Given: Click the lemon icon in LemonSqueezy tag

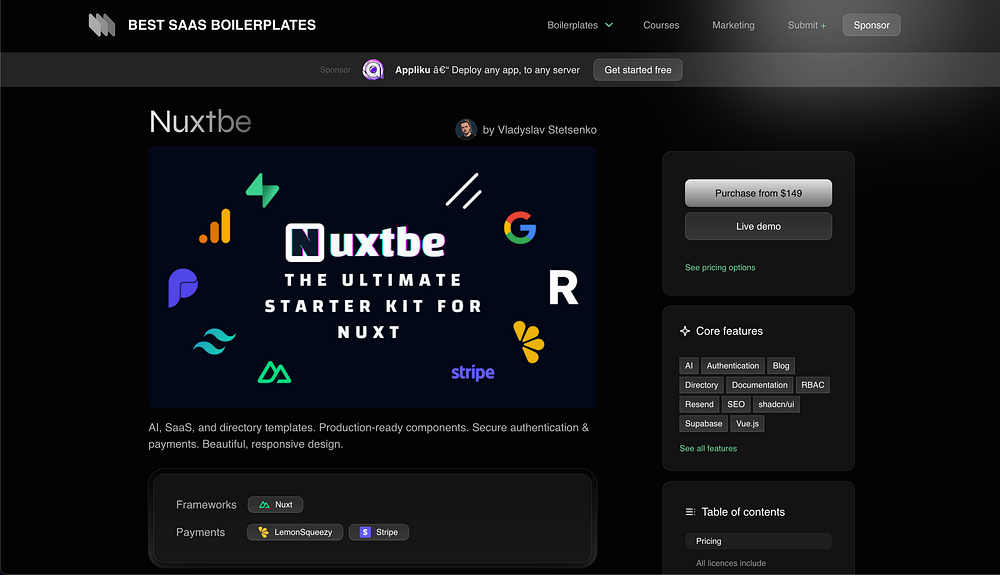Looking at the screenshot, I should coord(263,532).
